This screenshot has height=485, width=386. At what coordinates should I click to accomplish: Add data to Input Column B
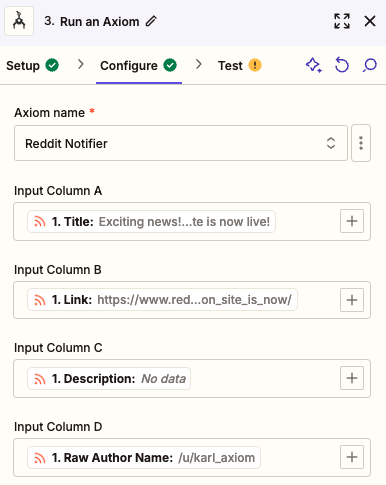click(352, 300)
